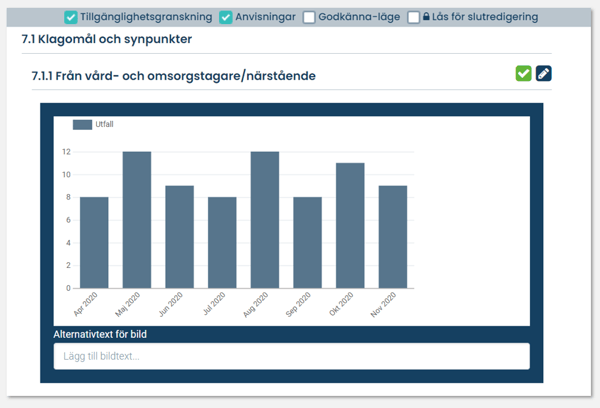Click the 7.1 Klagomål och synpunkter heading
Viewport: 600px width, 408px height.
point(107,39)
